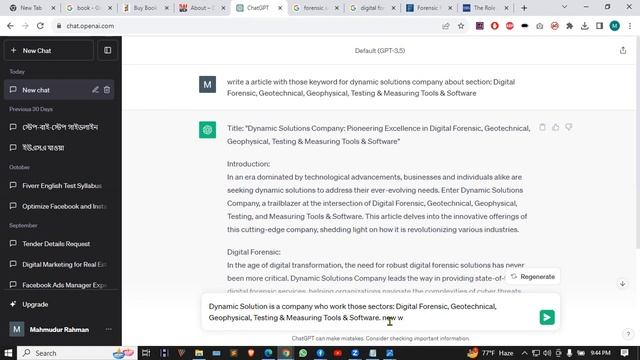Share the chat via top-right share icon
Image resolution: width=640 pixels, height=360 pixels.
click(623, 51)
